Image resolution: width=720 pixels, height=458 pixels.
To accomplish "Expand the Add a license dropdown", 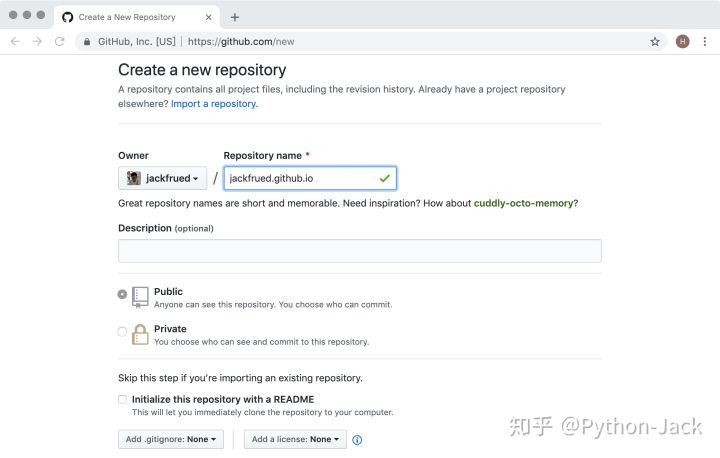I will 295,439.
